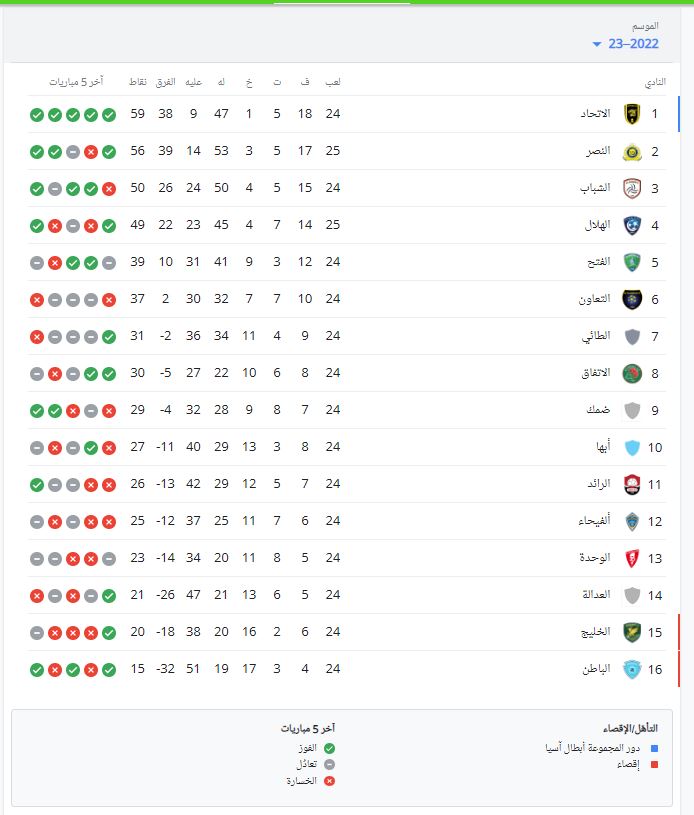Viewport: 694px width, 815px height.
Task: Click the Al-Batin club logo
Action: click(631, 669)
